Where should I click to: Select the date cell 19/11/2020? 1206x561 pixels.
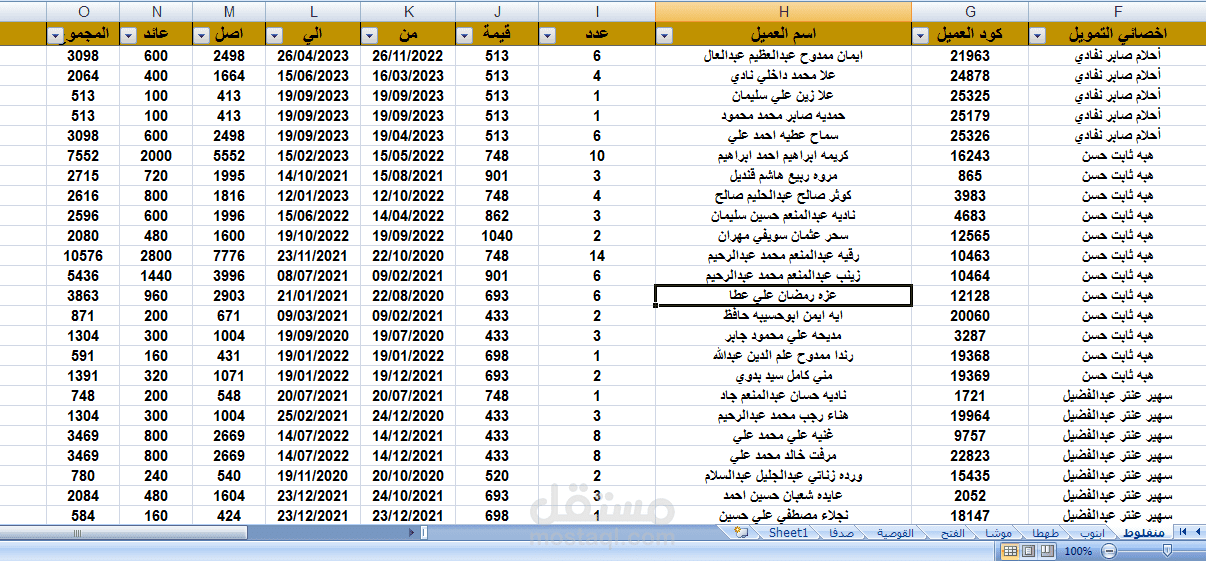(314, 476)
